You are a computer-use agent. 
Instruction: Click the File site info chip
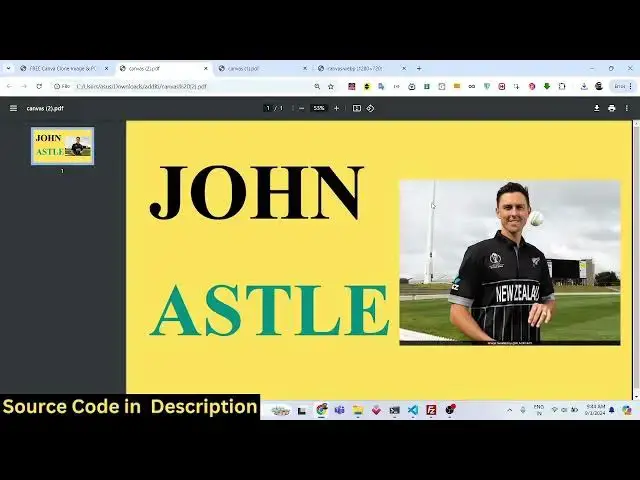[62, 86]
